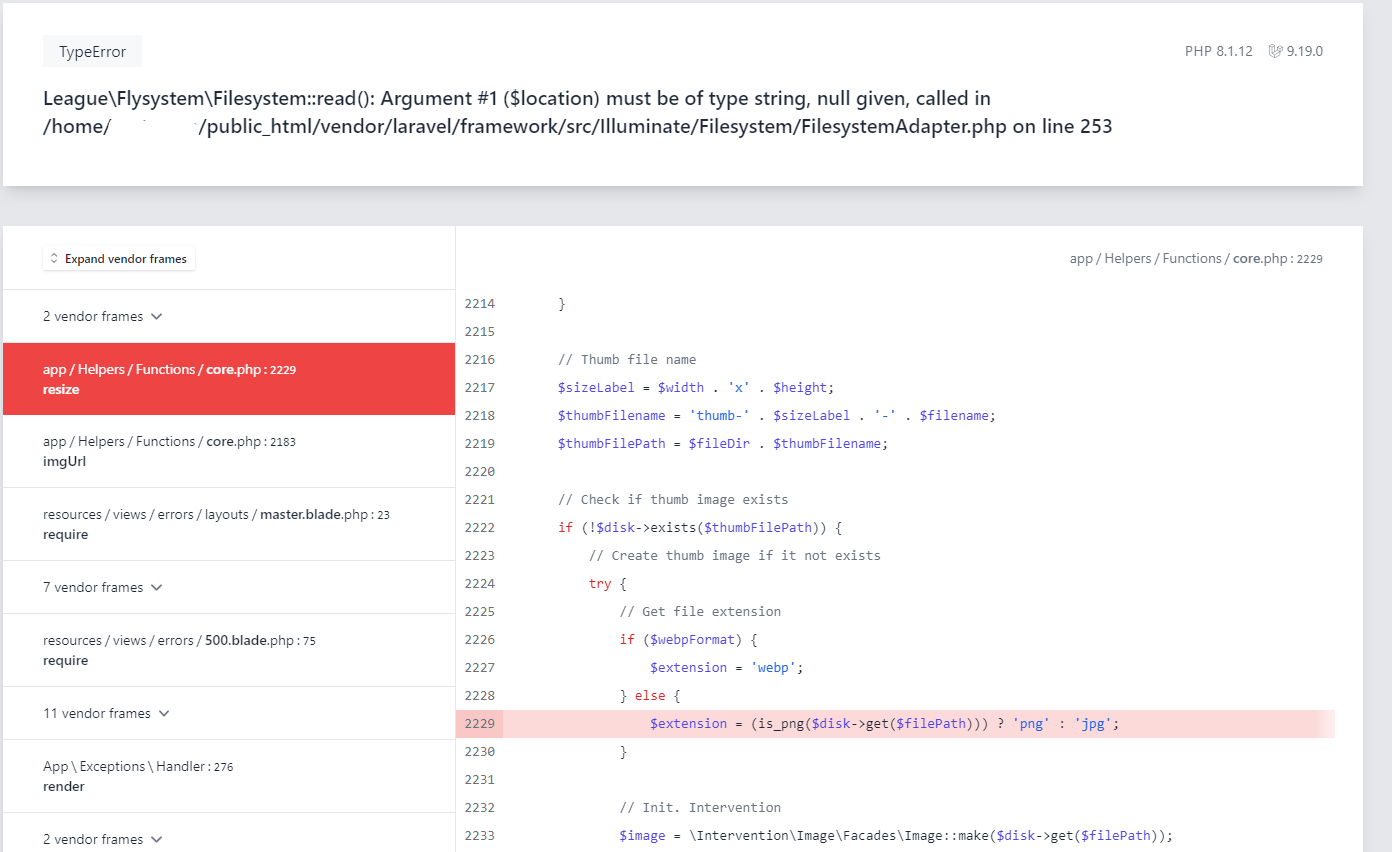Click the Laravel logo icon beside 9.19.0

(x=1275, y=51)
